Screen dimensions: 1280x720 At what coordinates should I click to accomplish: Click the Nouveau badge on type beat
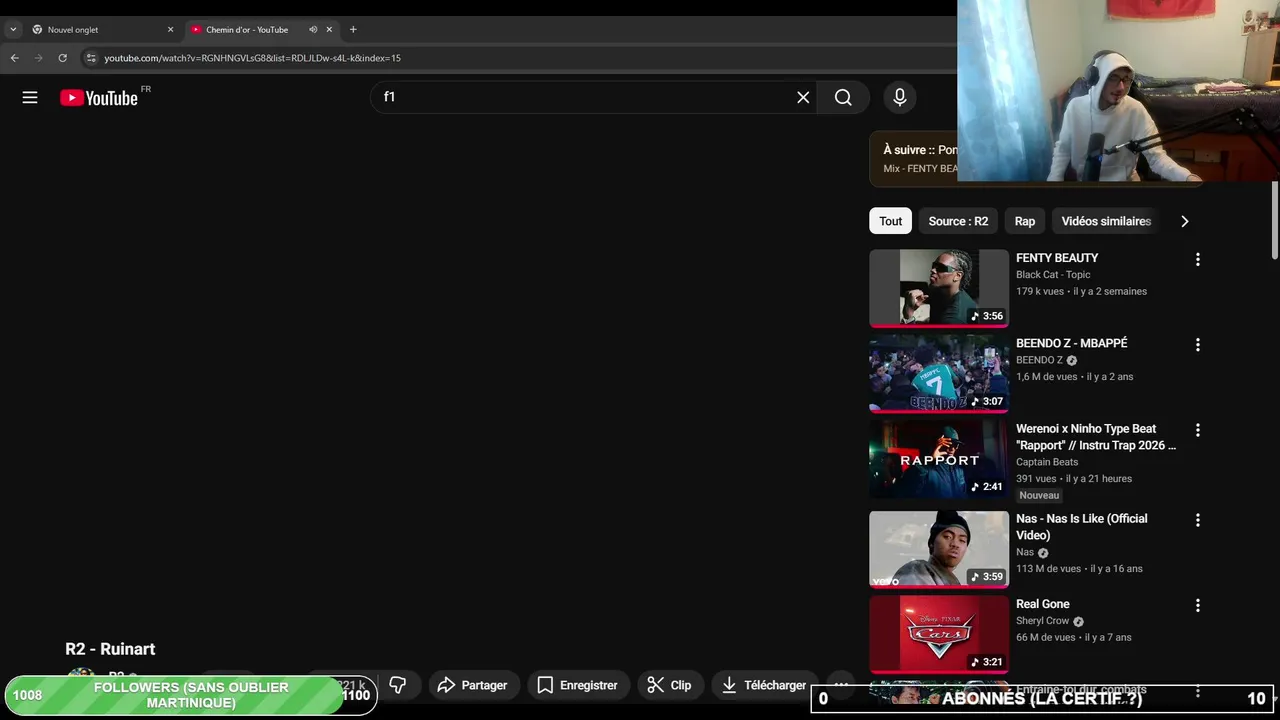[x=1039, y=495]
